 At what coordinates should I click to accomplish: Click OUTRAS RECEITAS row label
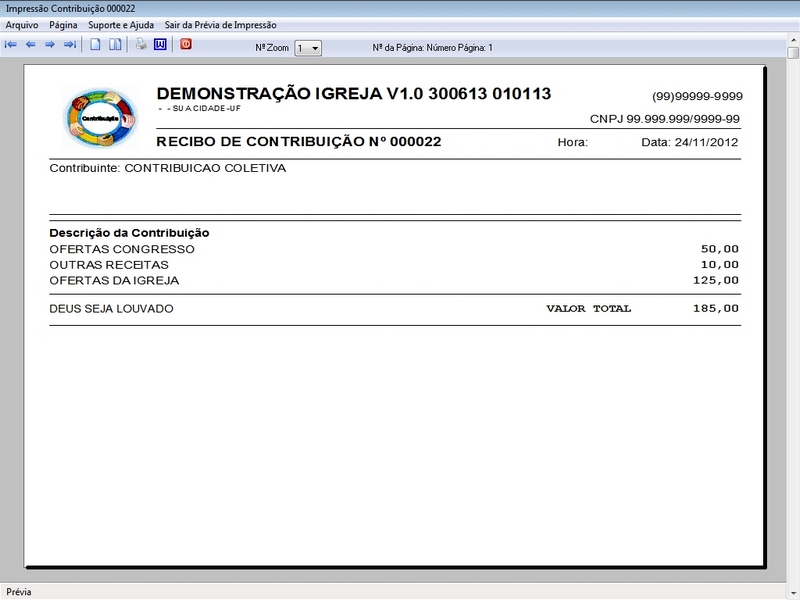[x=109, y=265]
